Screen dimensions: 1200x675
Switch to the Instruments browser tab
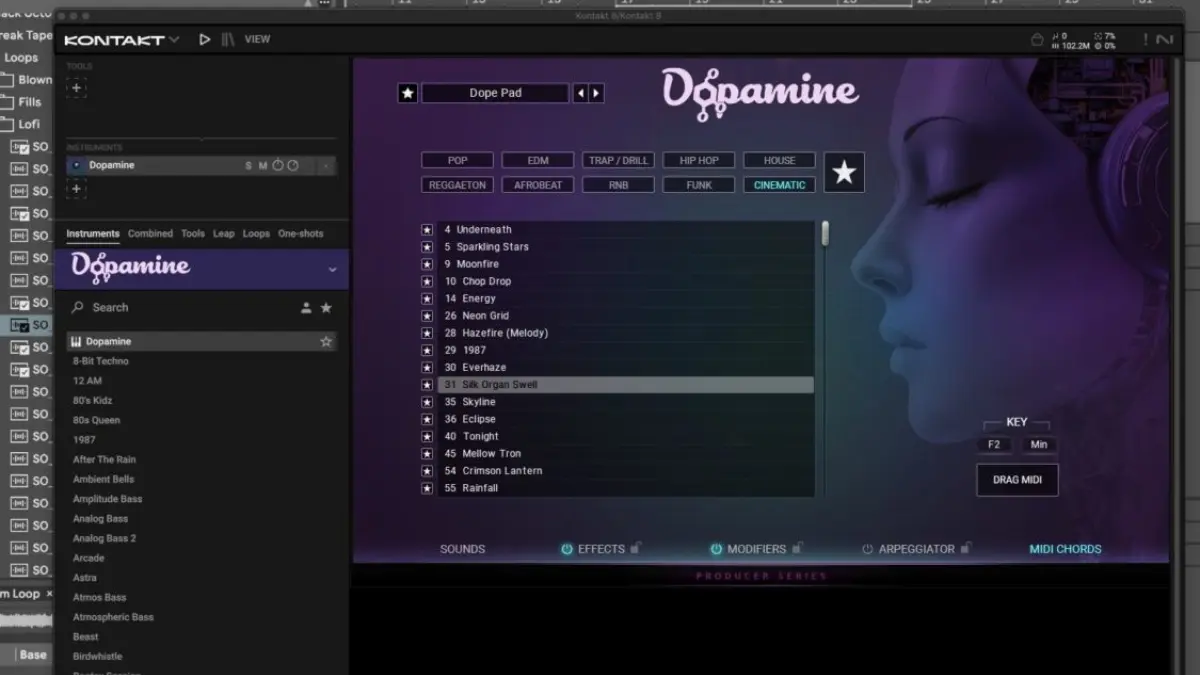pyautogui.click(x=93, y=234)
